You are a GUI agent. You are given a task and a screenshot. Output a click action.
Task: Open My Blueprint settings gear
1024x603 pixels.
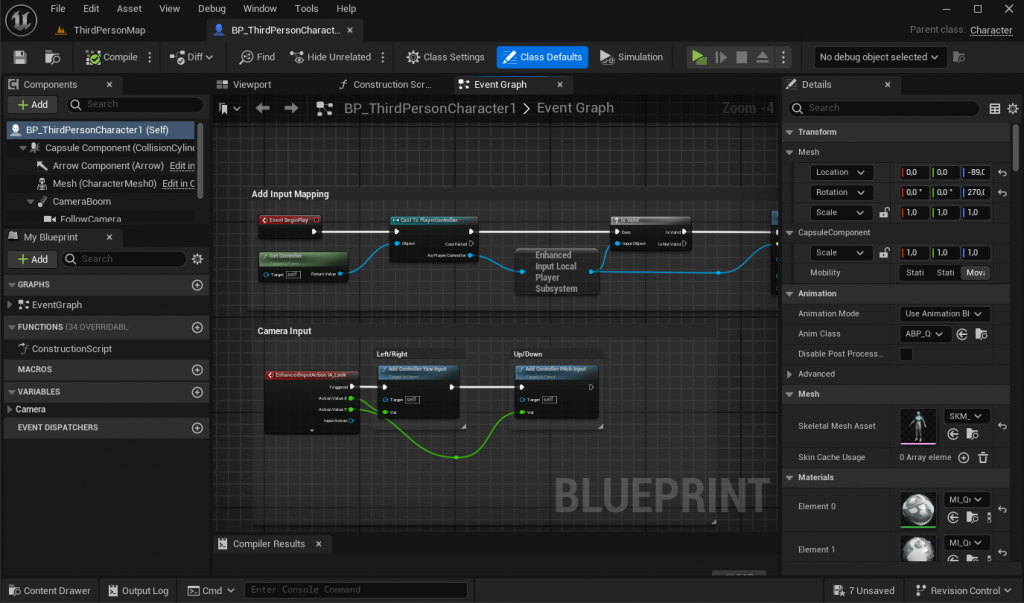(x=197, y=259)
